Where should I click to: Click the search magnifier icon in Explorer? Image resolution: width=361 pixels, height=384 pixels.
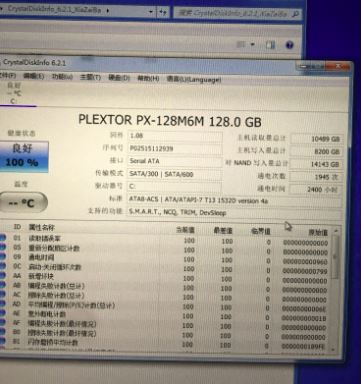pyautogui.click(x=295, y=14)
